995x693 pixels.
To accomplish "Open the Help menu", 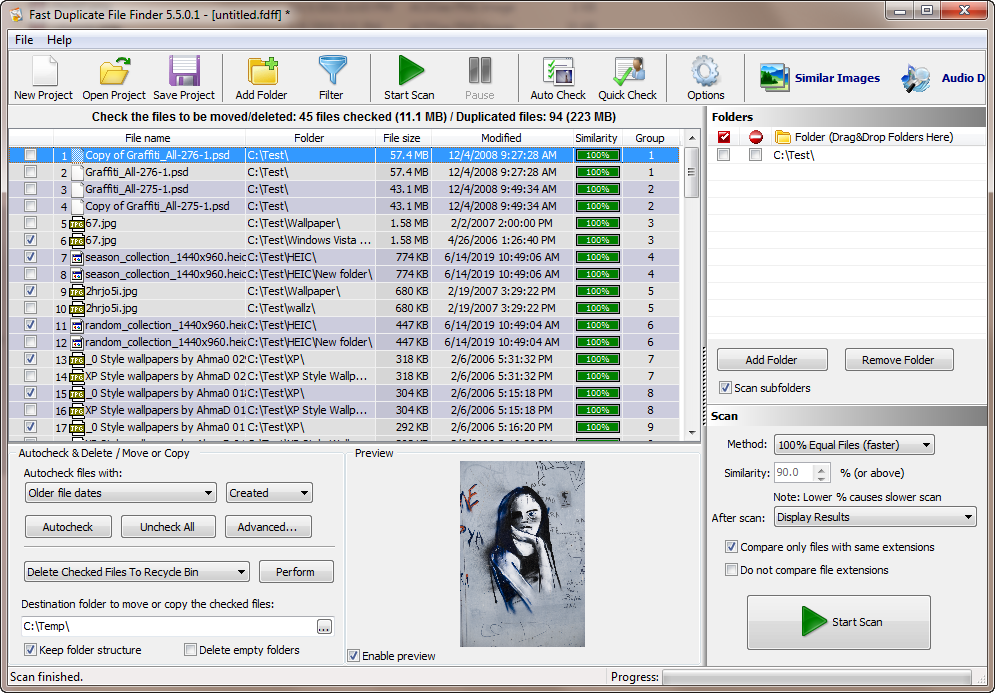I will [x=59, y=40].
